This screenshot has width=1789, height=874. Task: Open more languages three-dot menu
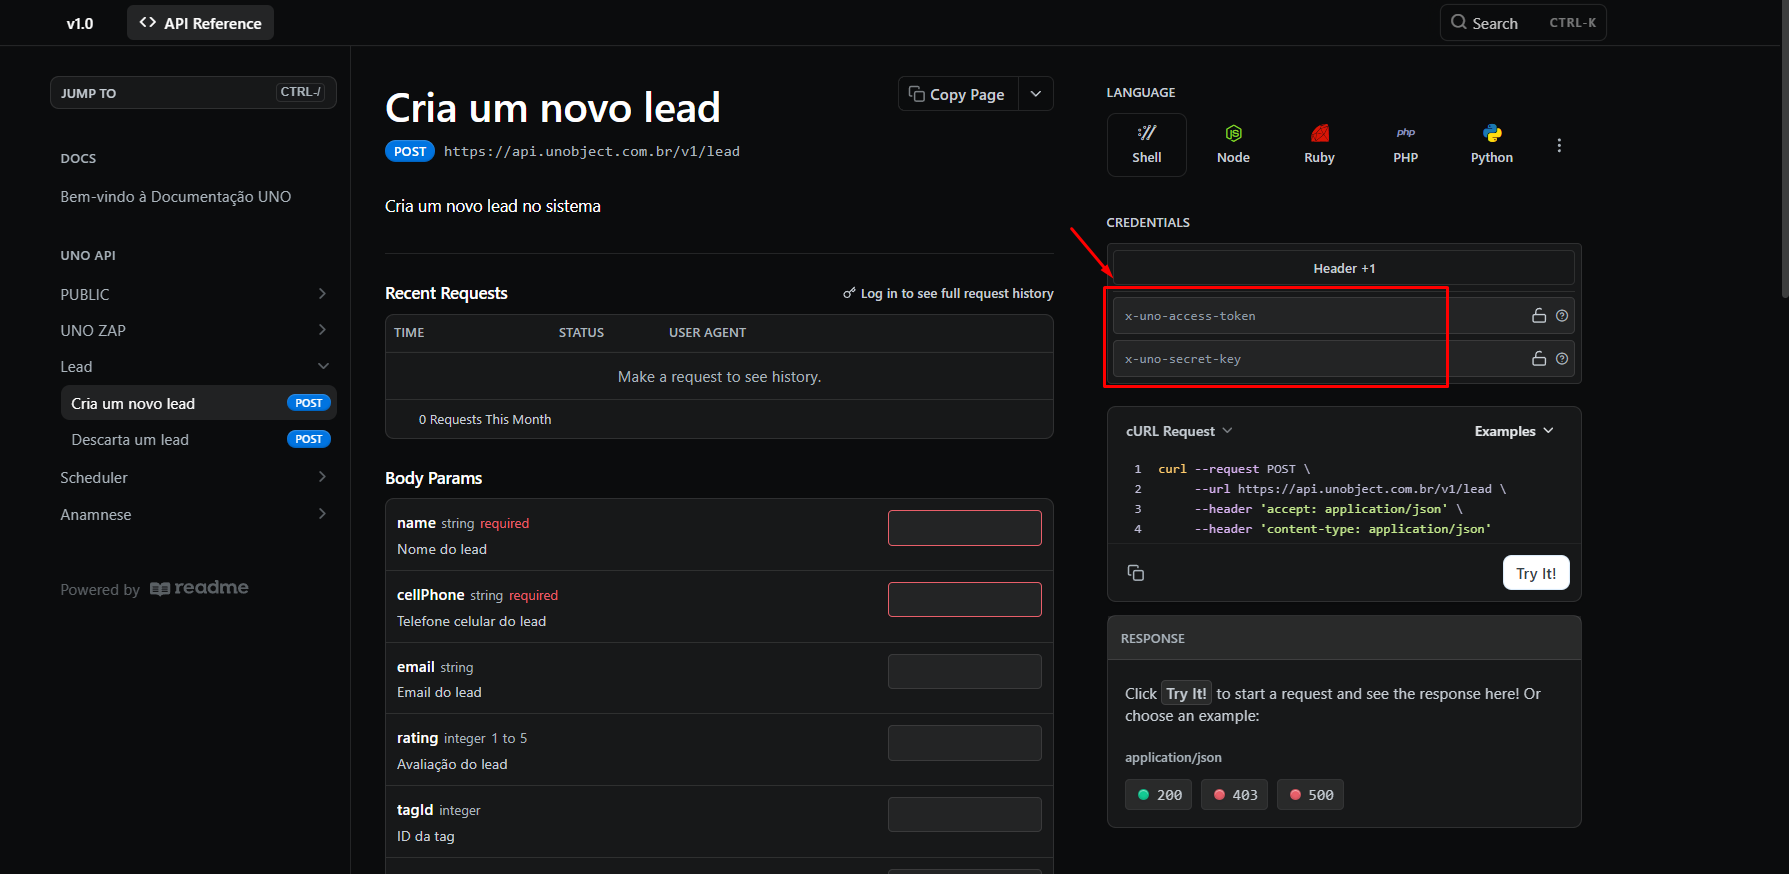[1559, 145]
